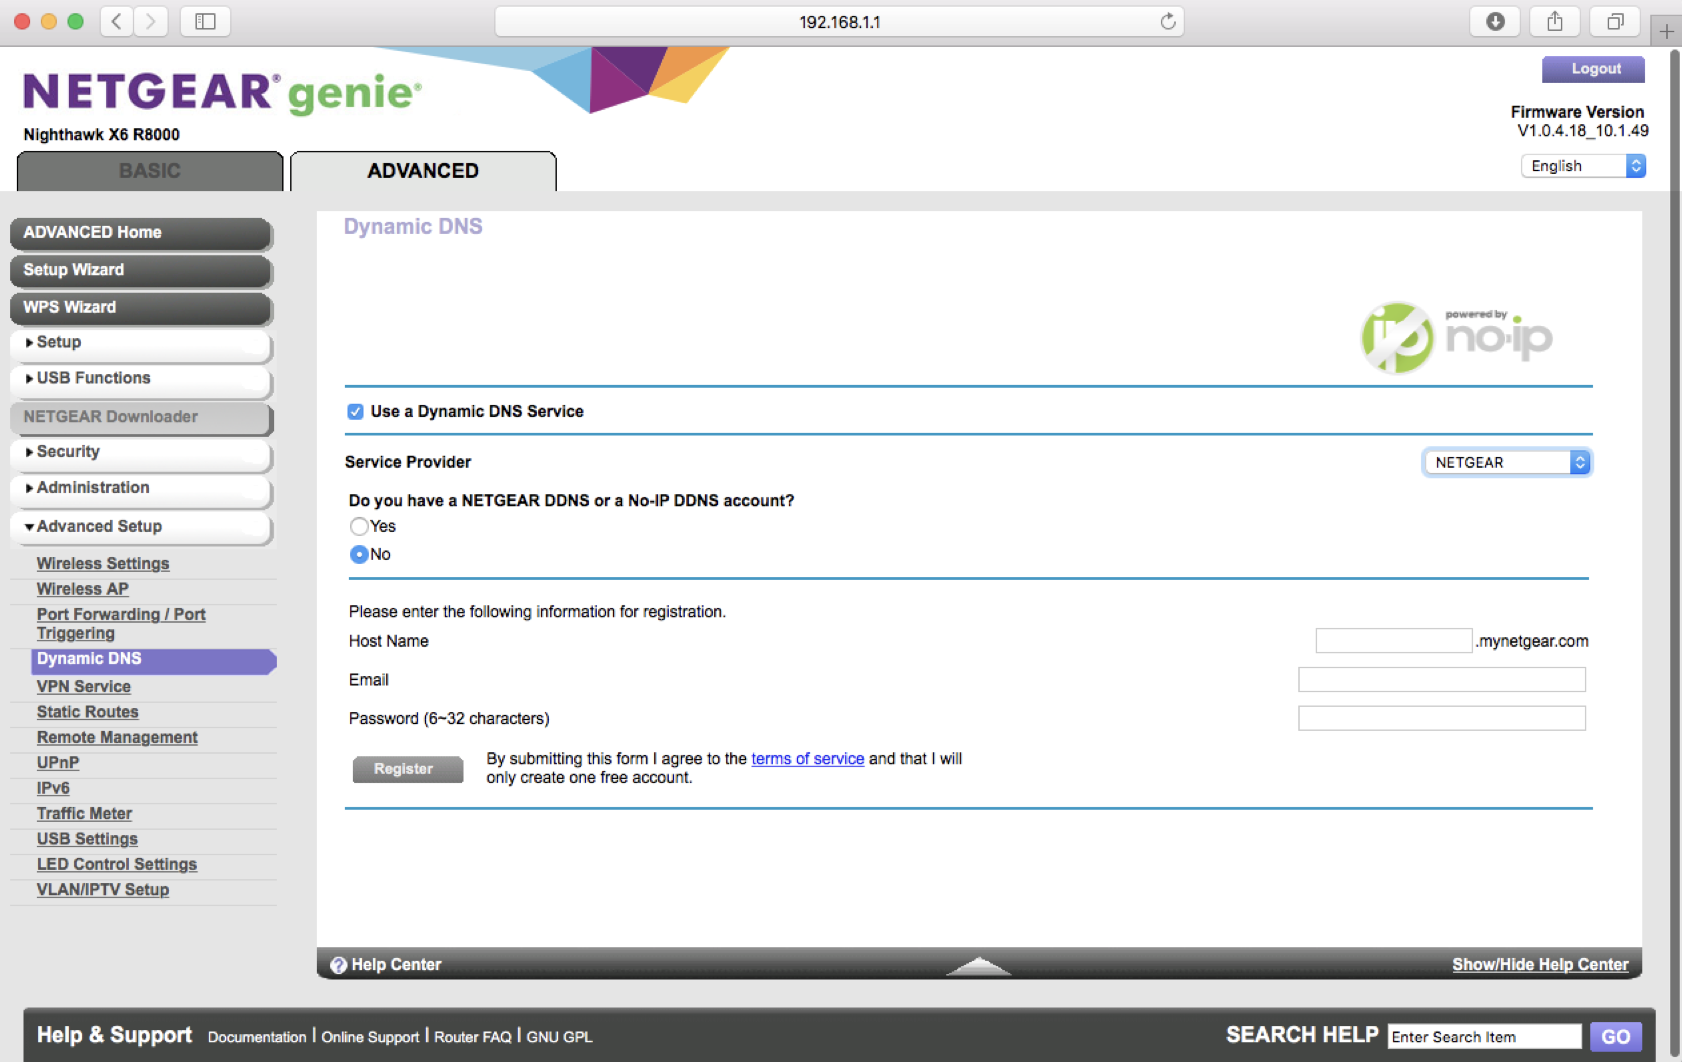
Task: Click the GO search button
Action: [x=1615, y=1037]
